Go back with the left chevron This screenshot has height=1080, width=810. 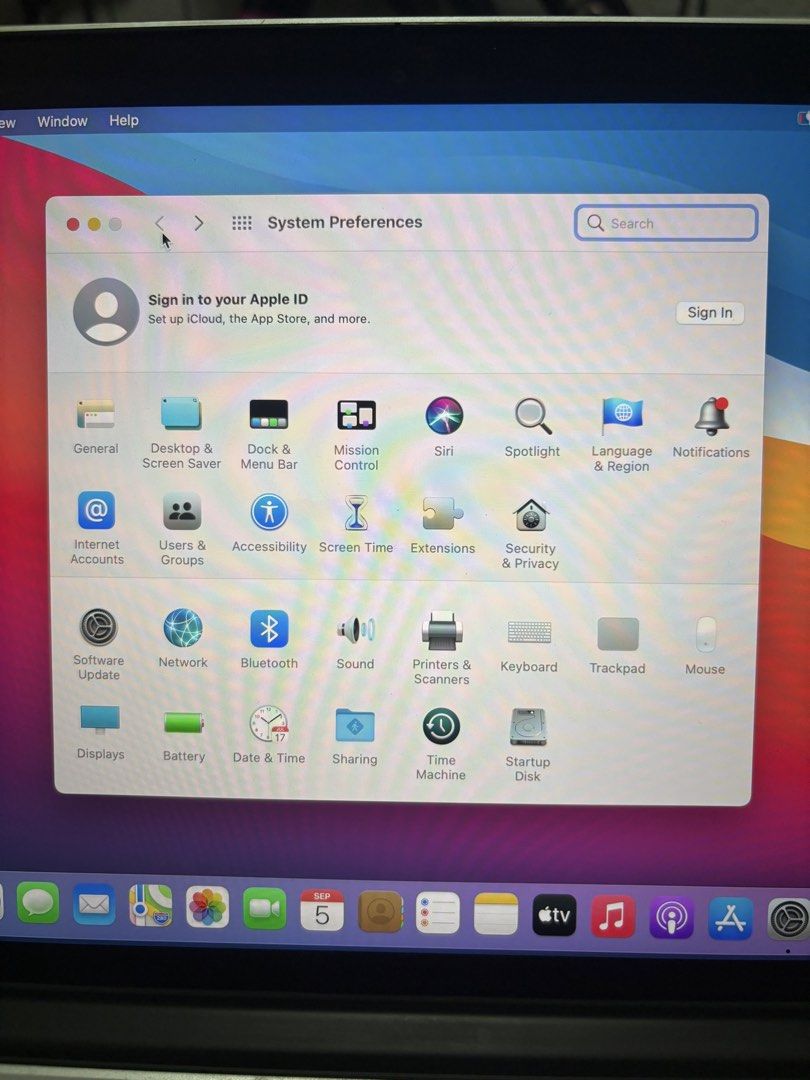(160, 222)
